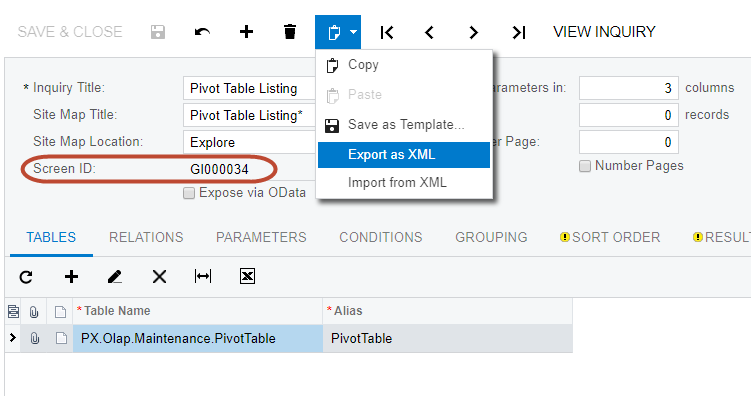Click the Fit to Screen columns icon
This screenshot has width=751, height=396.
click(203, 276)
